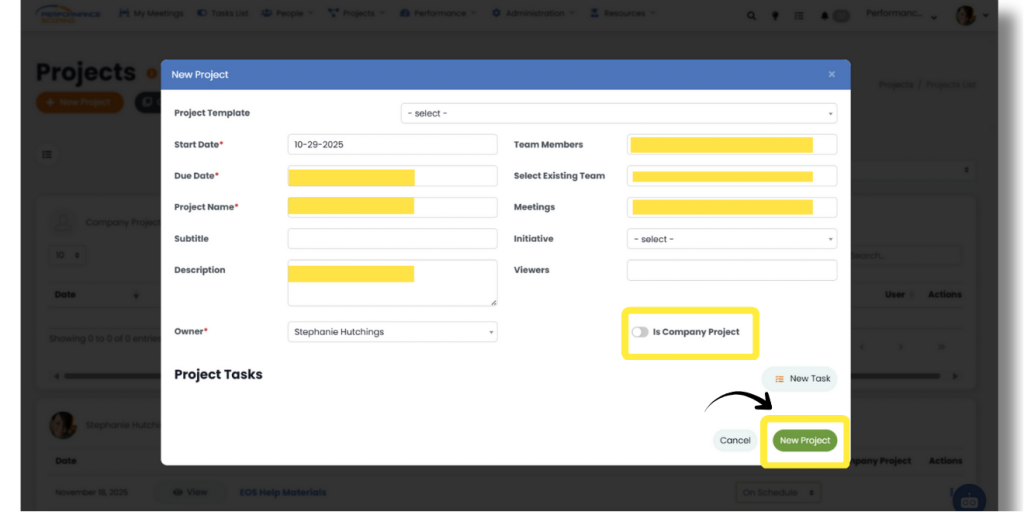Open the Owner dropdown showing Stephanie Hutchings
The width and height of the screenshot is (1024, 512).
pos(392,332)
